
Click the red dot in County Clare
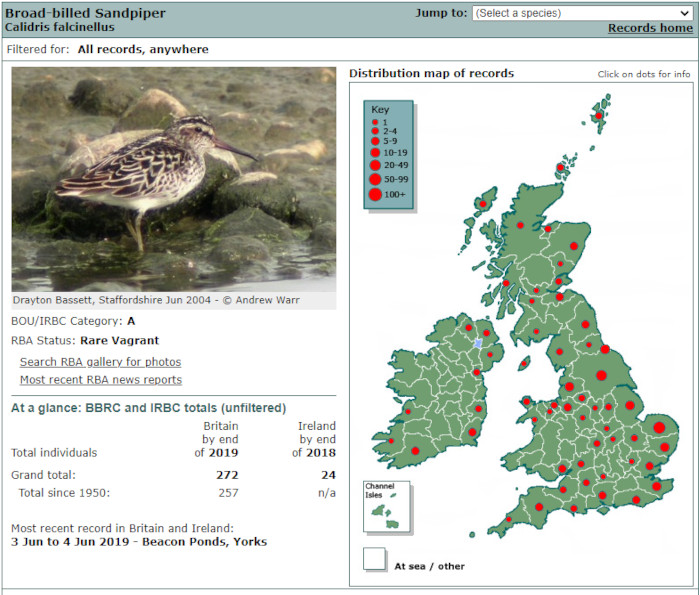click(x=408, y=412)
